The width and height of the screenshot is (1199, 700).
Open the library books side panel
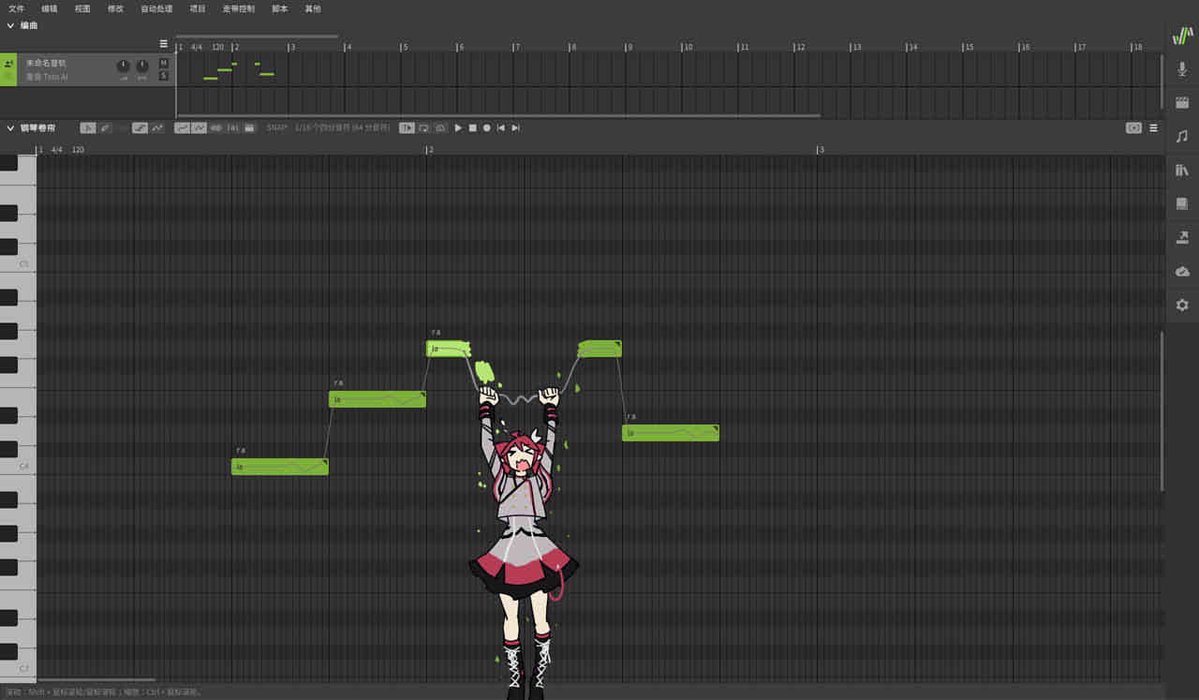(1182, 170)
